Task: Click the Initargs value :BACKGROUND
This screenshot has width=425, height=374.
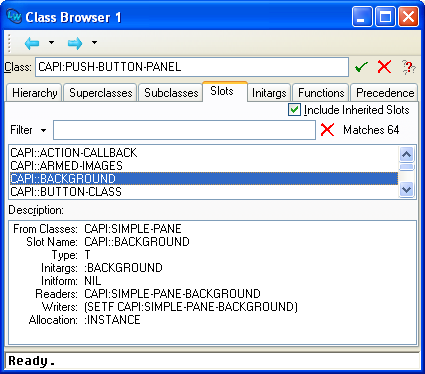Action: tap(123, 268)
